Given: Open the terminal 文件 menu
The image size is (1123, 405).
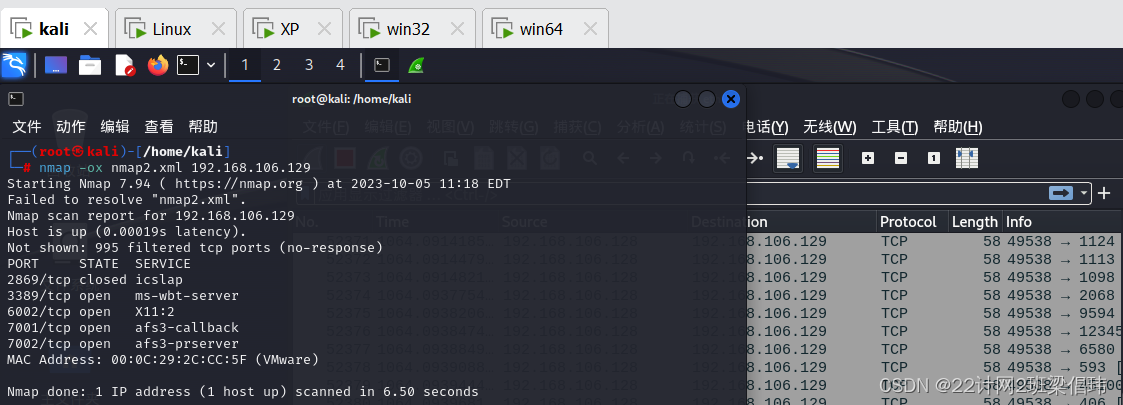Looking at the screenshot, I should [x=27, y=127].
